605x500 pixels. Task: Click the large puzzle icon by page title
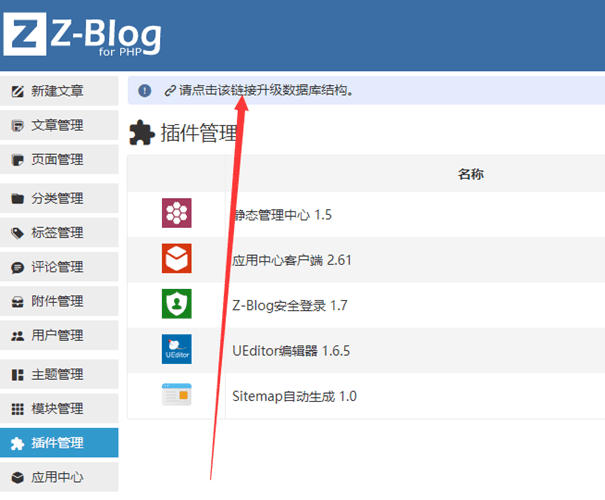pyautogui.click(x=142, y=133)
